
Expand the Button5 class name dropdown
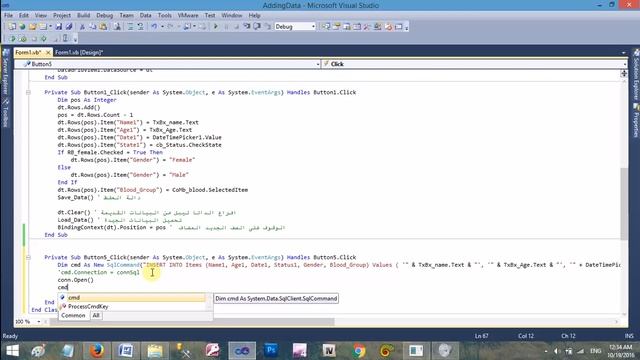coord(318,64)
